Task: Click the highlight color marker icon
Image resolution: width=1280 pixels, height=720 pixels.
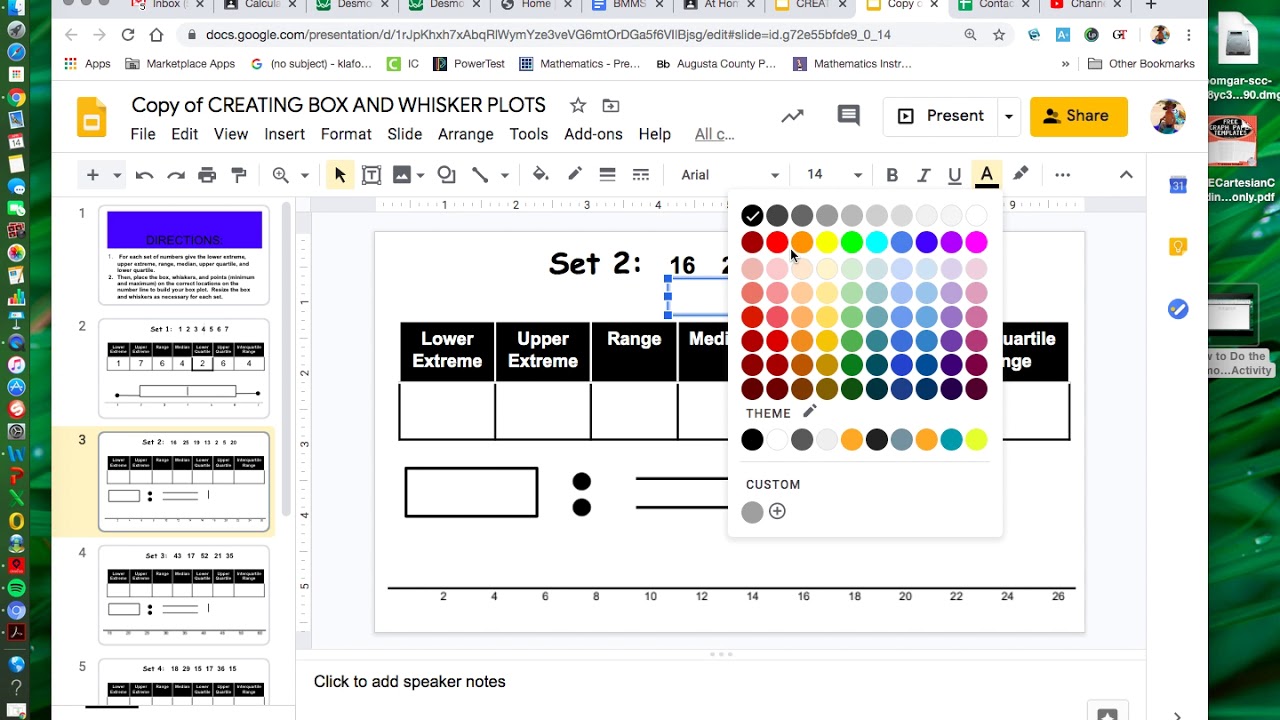Action: [1020, 175]
